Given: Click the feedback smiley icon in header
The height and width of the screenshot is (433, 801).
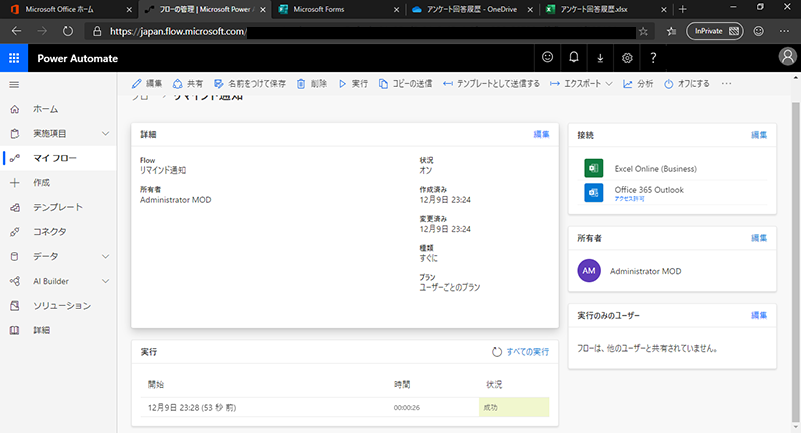Looking at the screenshot, I should point(547,58).
